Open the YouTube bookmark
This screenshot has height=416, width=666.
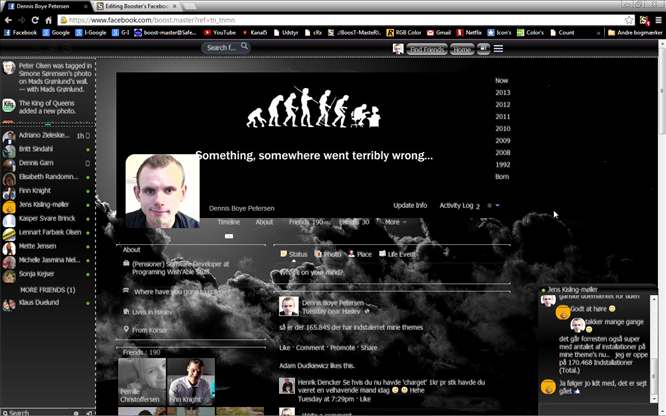point(220,32)
